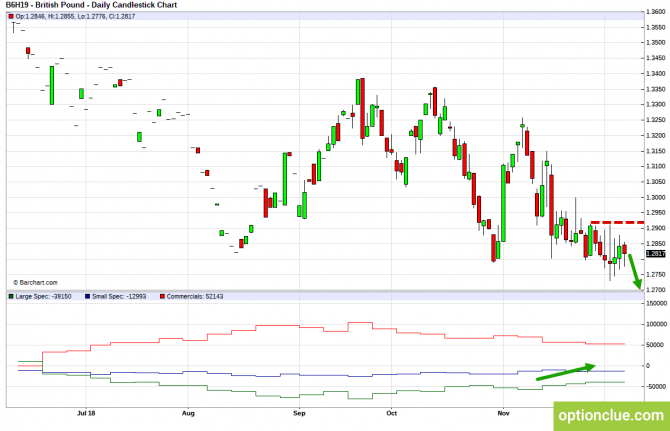Screen dimensions: 670x431
Task: Select the Op/Hi/Lo/Cl price readout text
Action: [75, 16]
